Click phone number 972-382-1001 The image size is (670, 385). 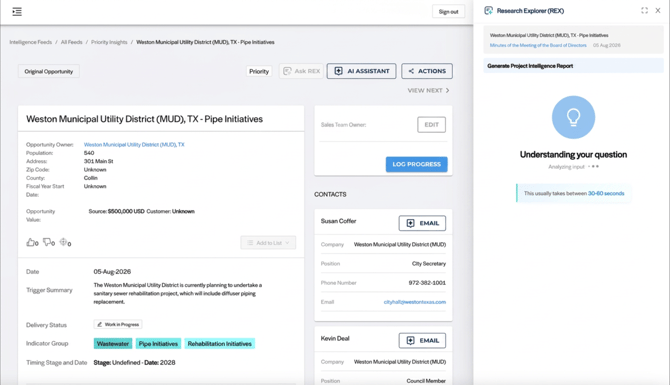click(x=427, y=283)
